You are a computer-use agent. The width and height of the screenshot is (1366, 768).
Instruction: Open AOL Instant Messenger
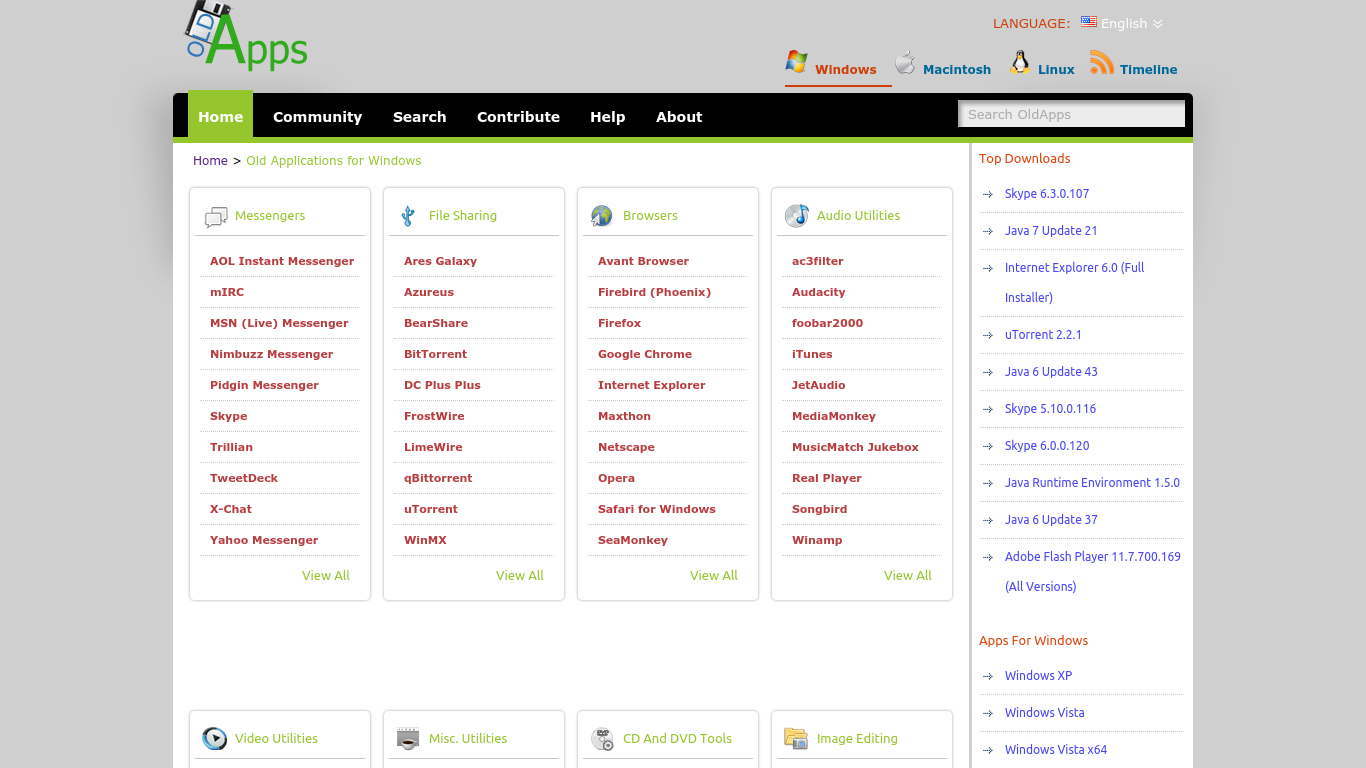coord(282,261)
